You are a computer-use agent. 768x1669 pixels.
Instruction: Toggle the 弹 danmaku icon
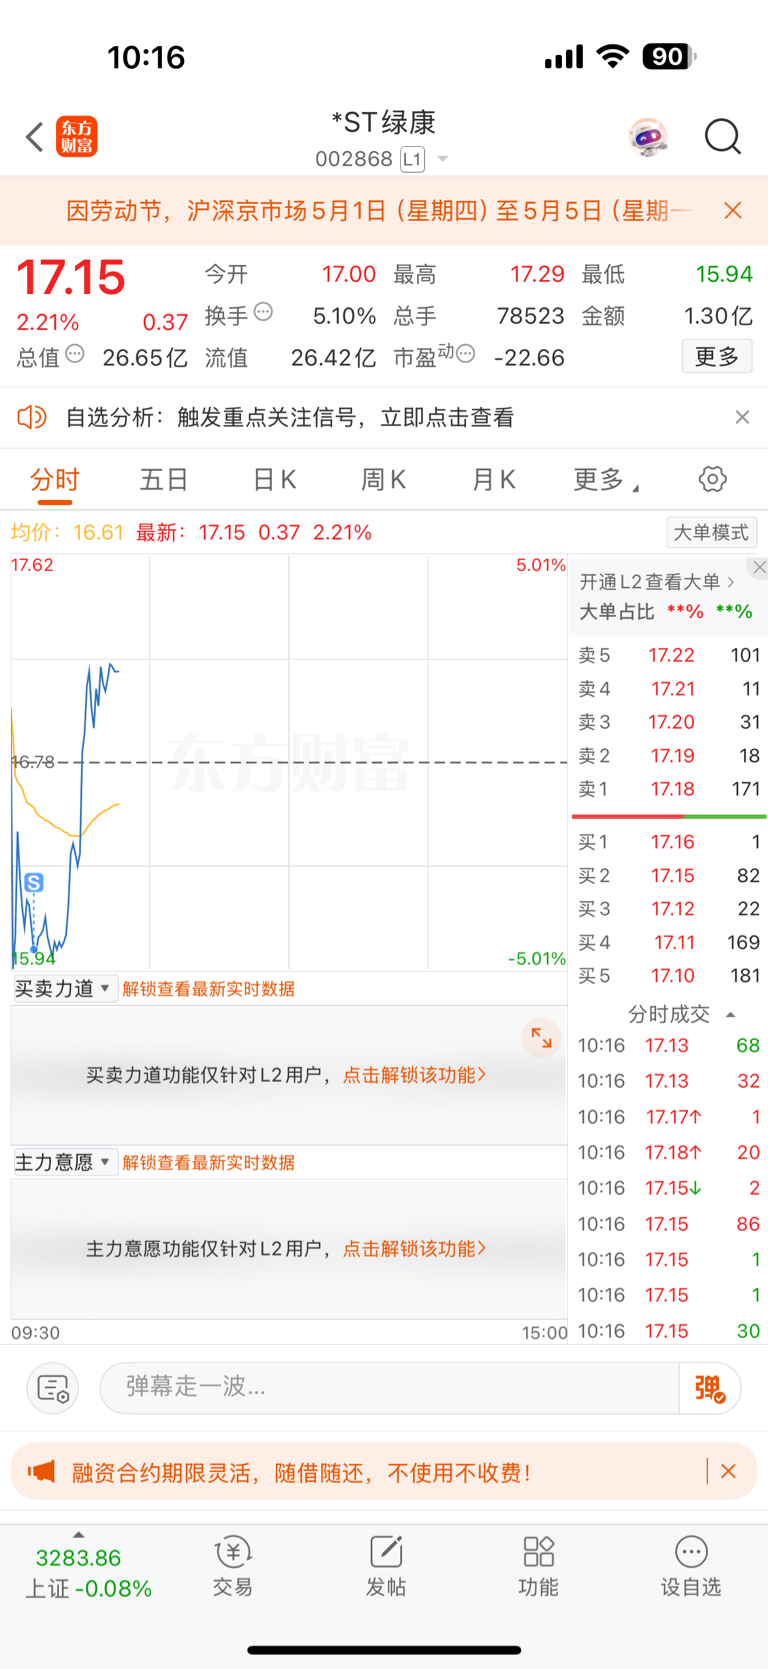(x=709, y=1388)
